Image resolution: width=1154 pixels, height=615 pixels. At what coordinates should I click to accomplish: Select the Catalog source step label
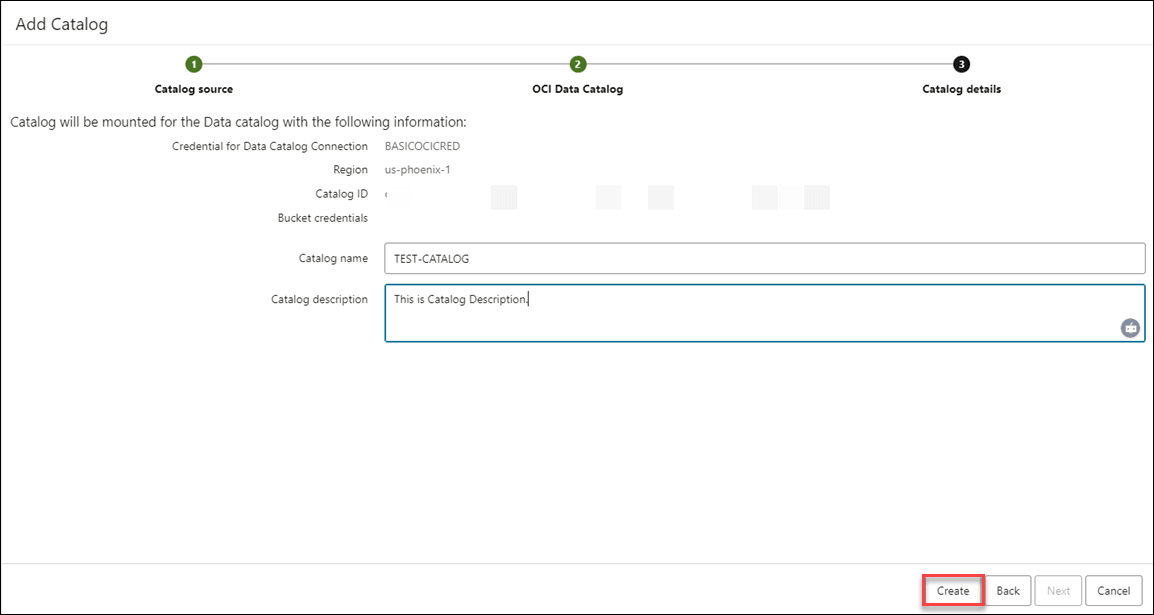click(x=193, y=88)
